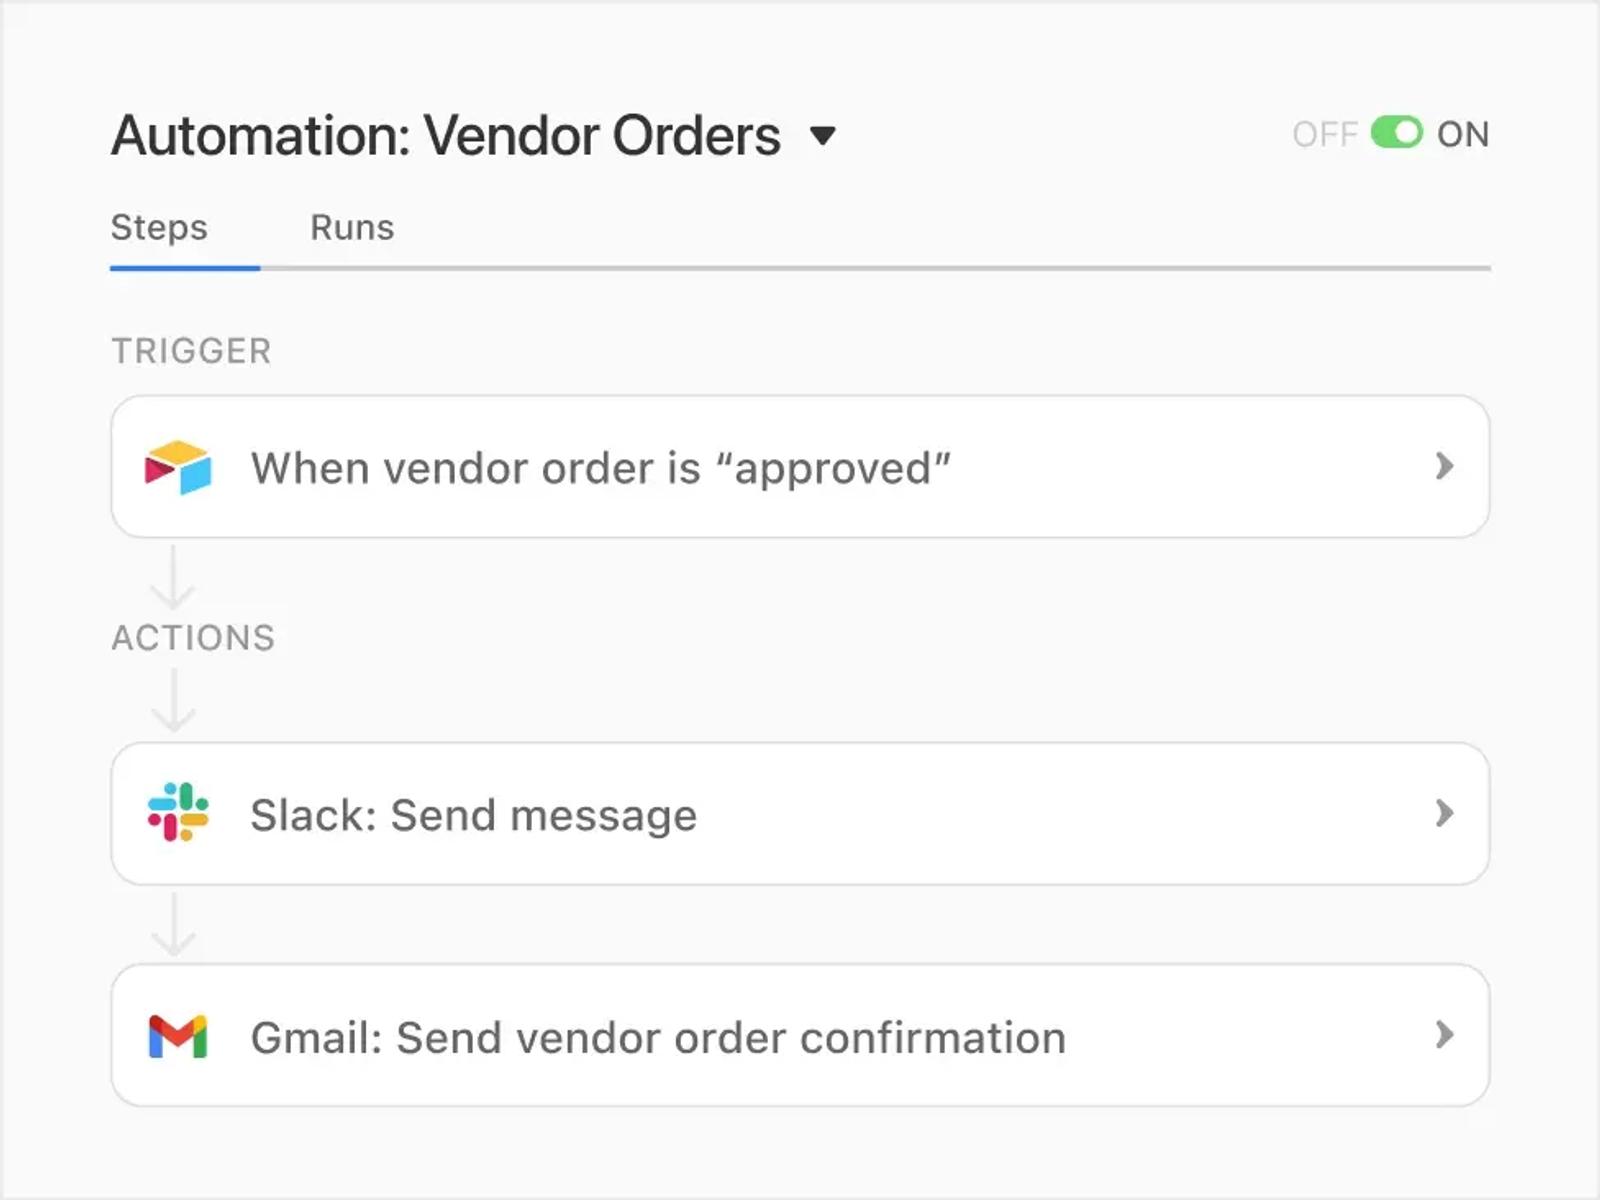Expand the Slack Send message chevron
This screenshot has width=1600, height=1200.
1444,813
